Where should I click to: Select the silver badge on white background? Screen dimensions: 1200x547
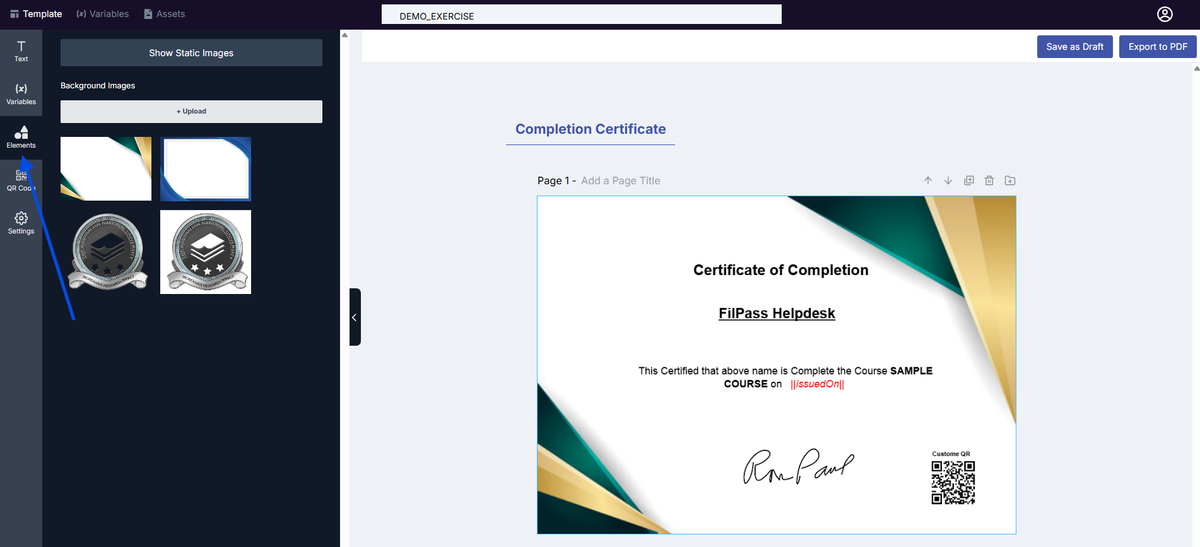coord(206,252)
